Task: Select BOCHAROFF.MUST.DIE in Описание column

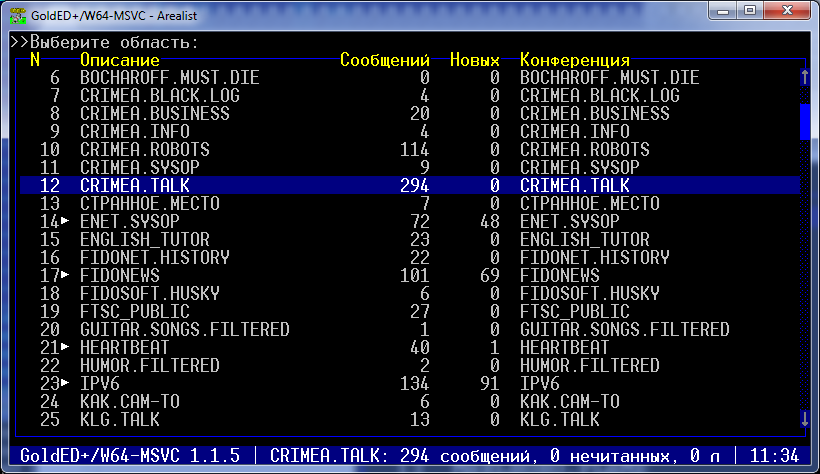Action: (169, 77)
